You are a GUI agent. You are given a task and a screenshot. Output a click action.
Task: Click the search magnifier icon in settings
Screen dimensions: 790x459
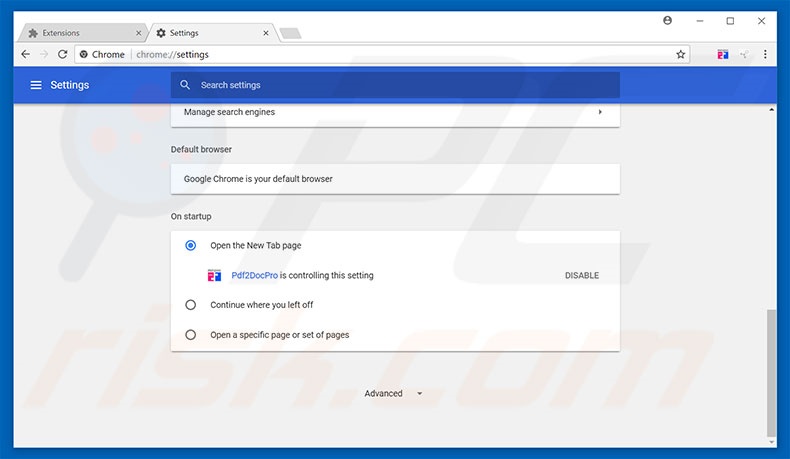(x=185, y=85)
